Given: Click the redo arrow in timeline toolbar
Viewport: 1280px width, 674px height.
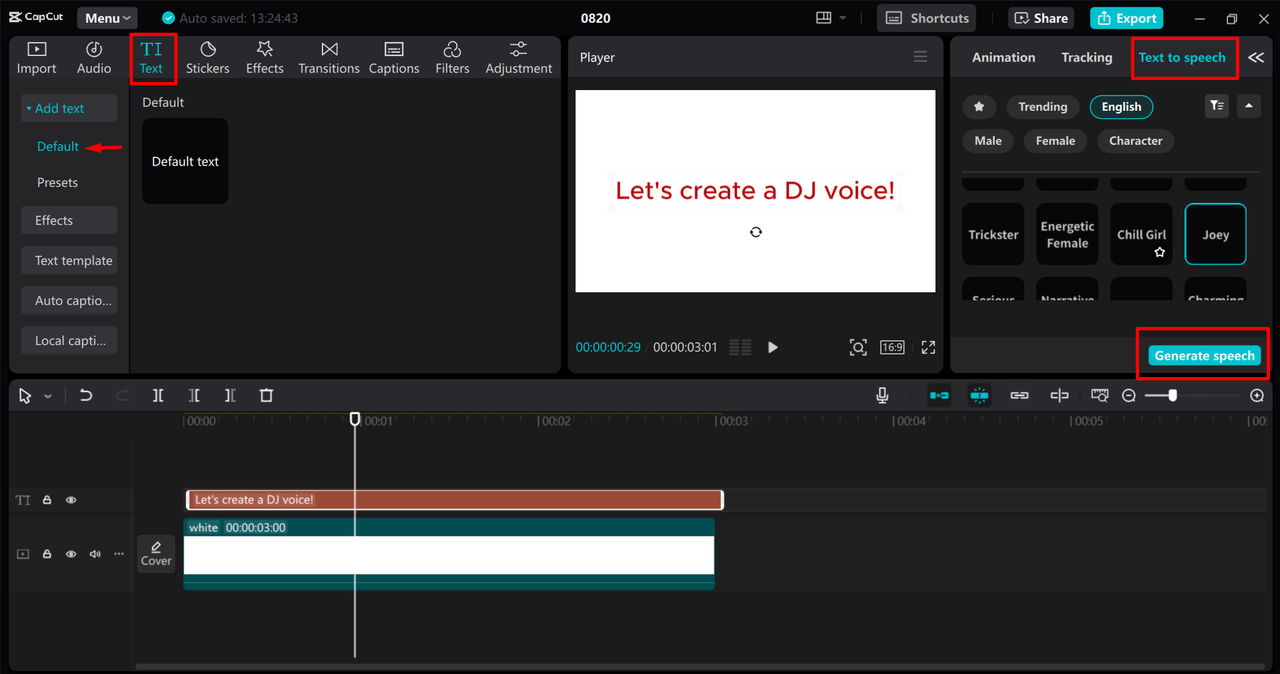Looking at the screenshot, I should click(x=122, y=396).
